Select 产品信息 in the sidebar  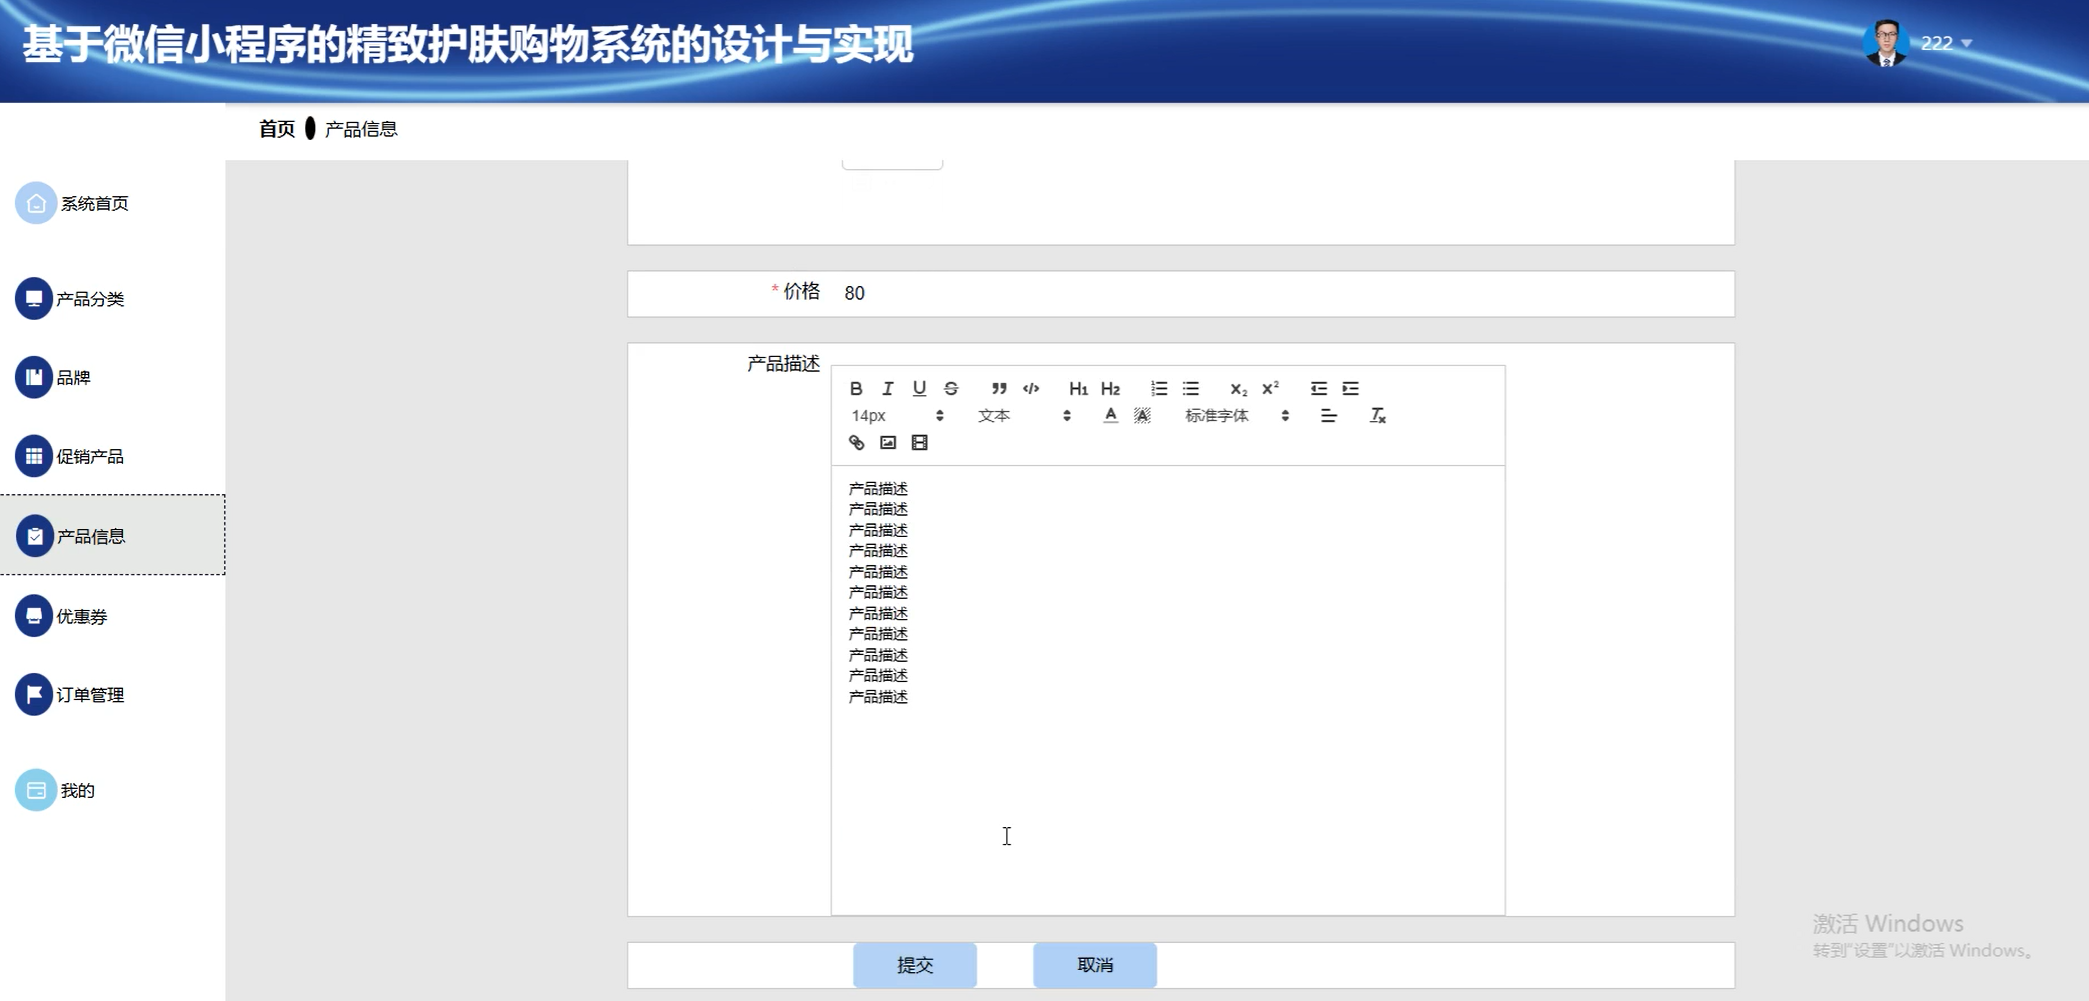(x=112, y=535)
